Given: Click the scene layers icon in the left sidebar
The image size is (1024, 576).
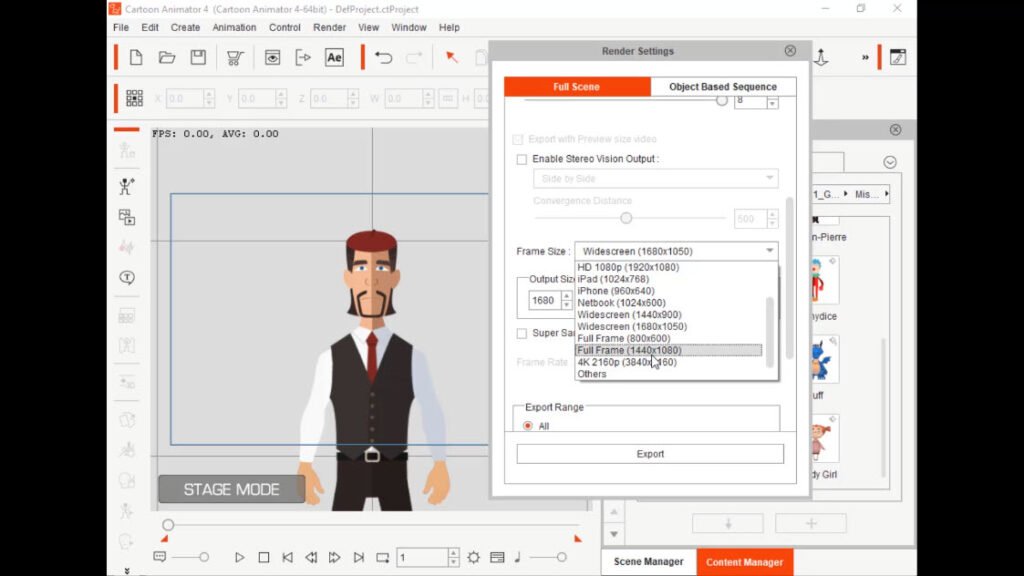Looking at the screenshot, I should (127, 217).
